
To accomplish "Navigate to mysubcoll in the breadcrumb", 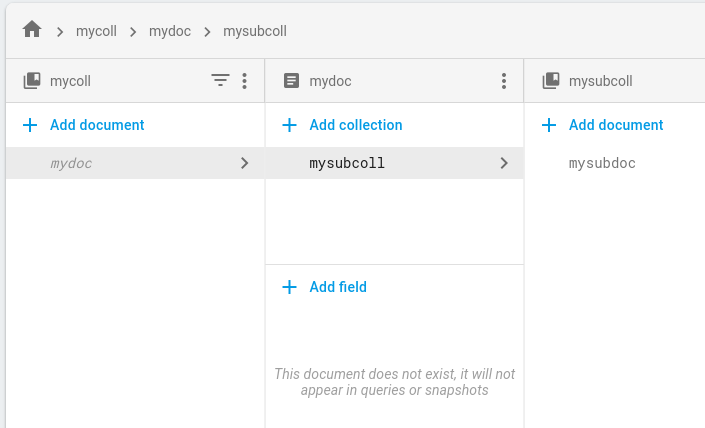I will point(255,31).
